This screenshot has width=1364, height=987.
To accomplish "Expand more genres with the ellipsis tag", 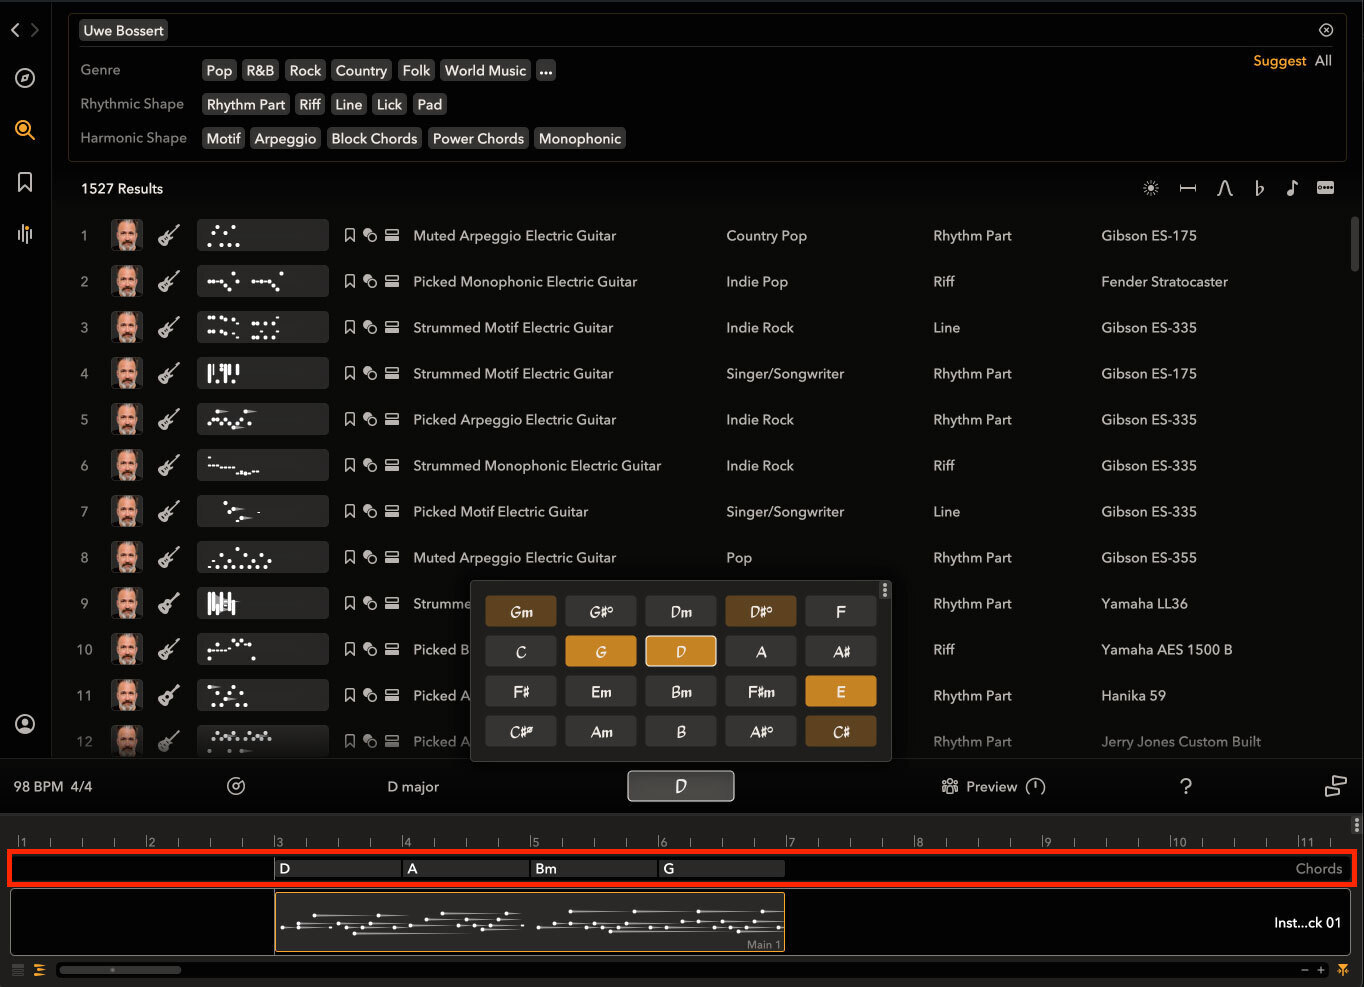I will click(545, 71).
